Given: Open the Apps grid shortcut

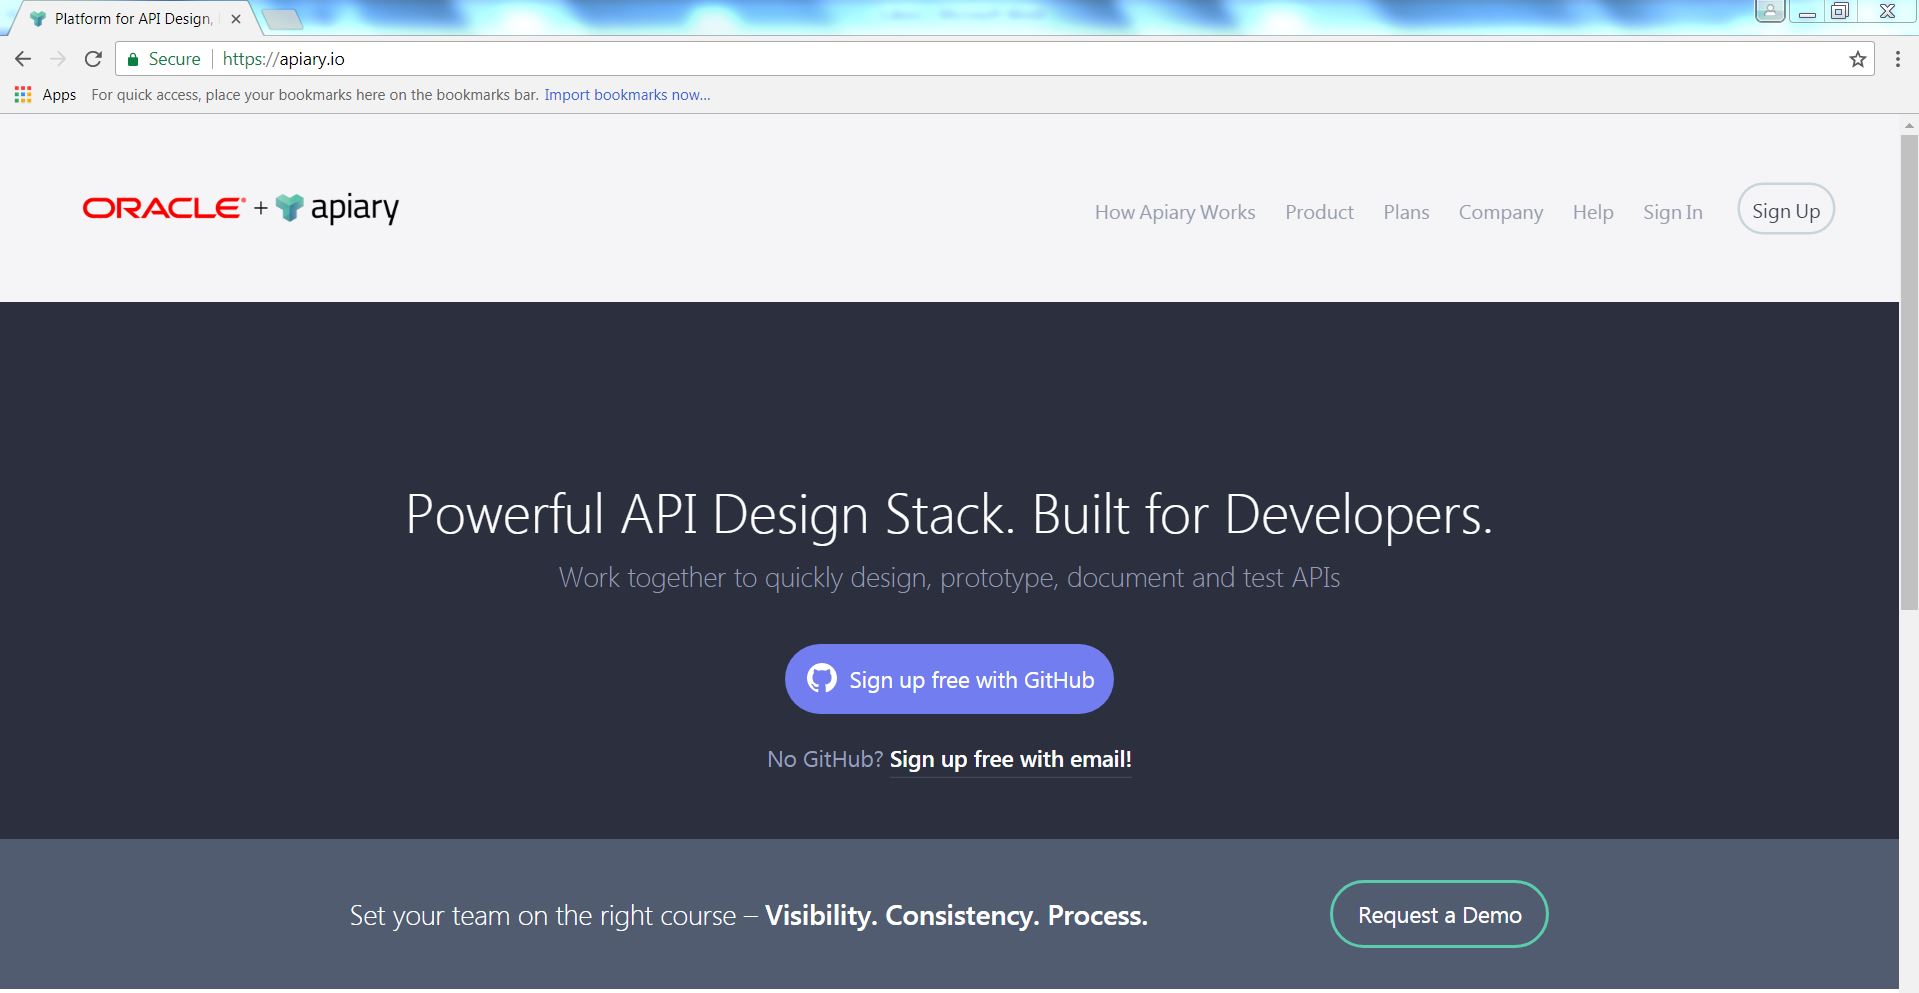Looking at the screenshot, I should (x=23, y=95).
